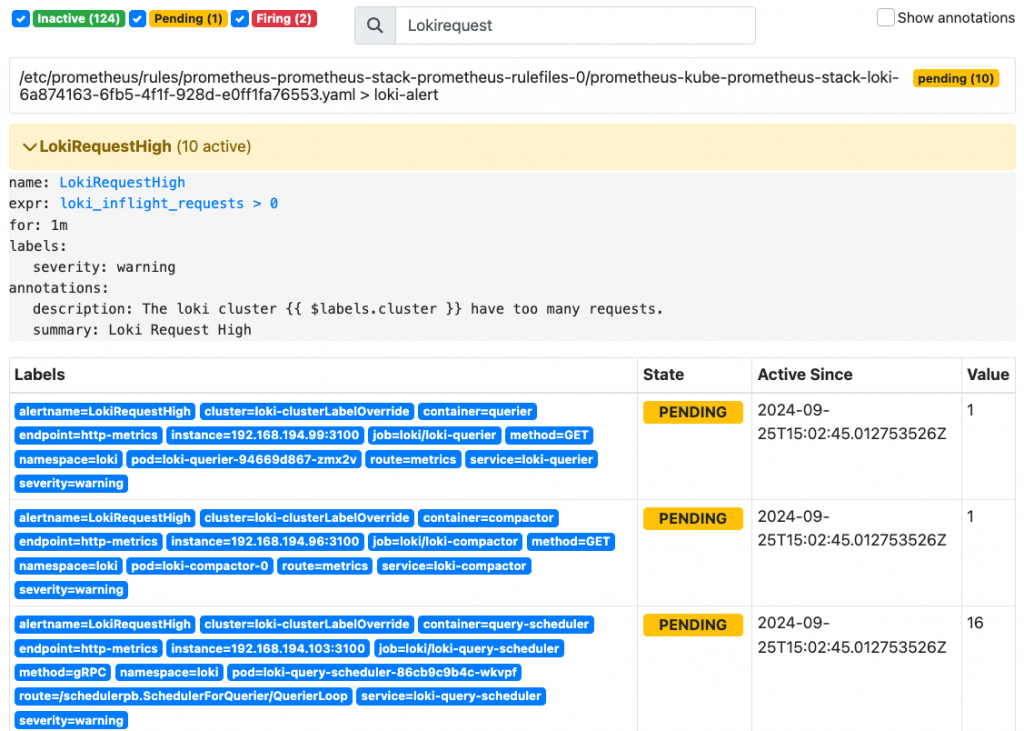Screen dimensions: 1024x731
Task: Click the service=loki-querier label
Action: pos(531,459)
